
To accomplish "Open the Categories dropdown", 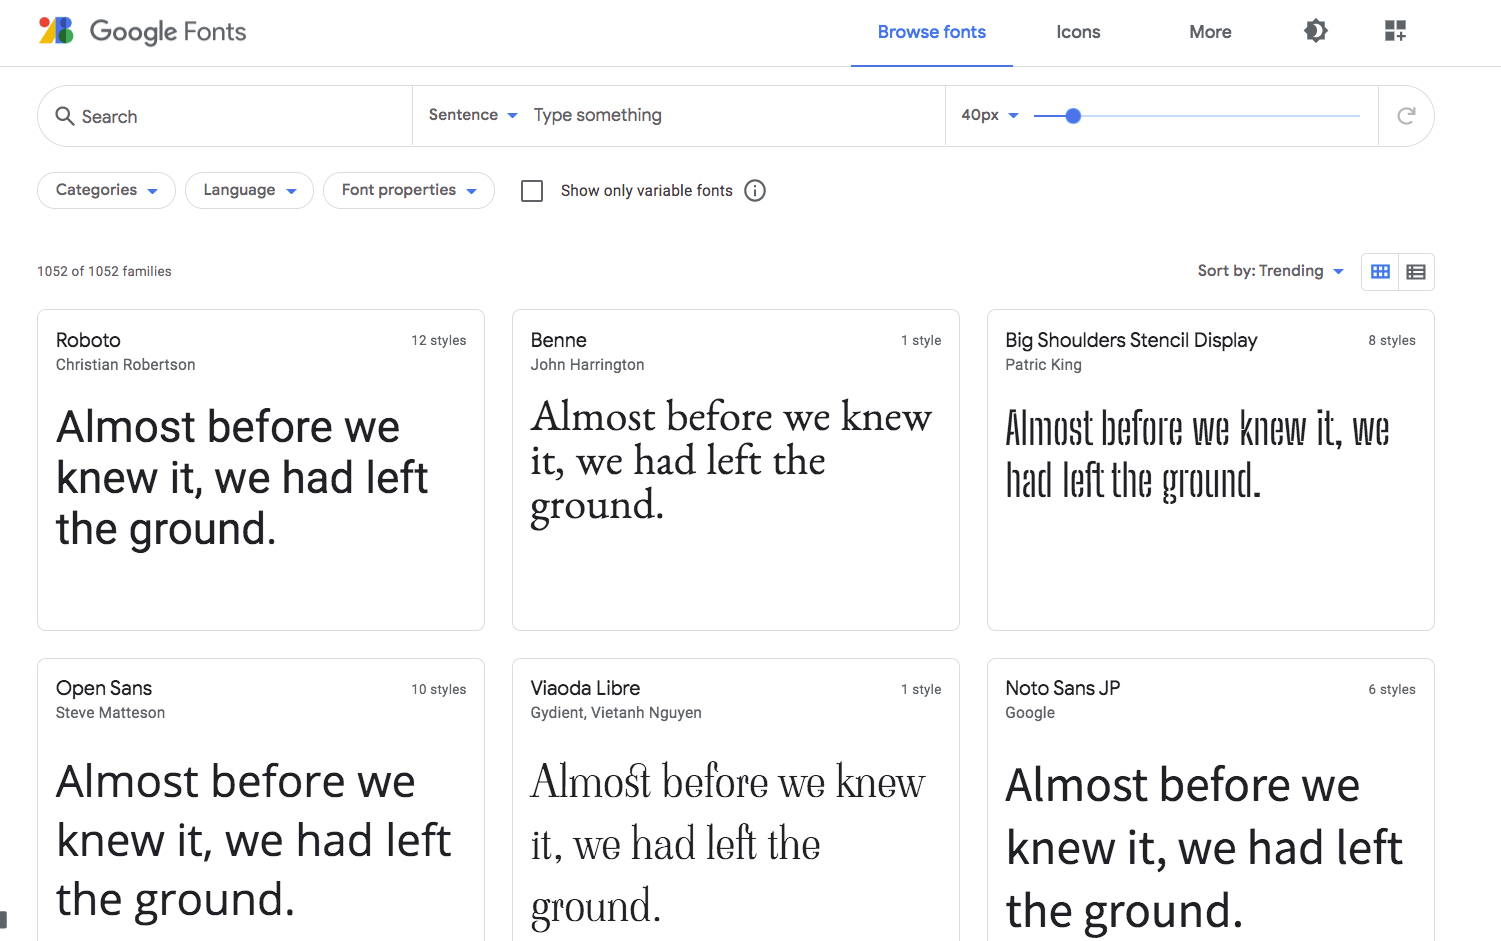I will pyautogui.click(x=106, y=190).
